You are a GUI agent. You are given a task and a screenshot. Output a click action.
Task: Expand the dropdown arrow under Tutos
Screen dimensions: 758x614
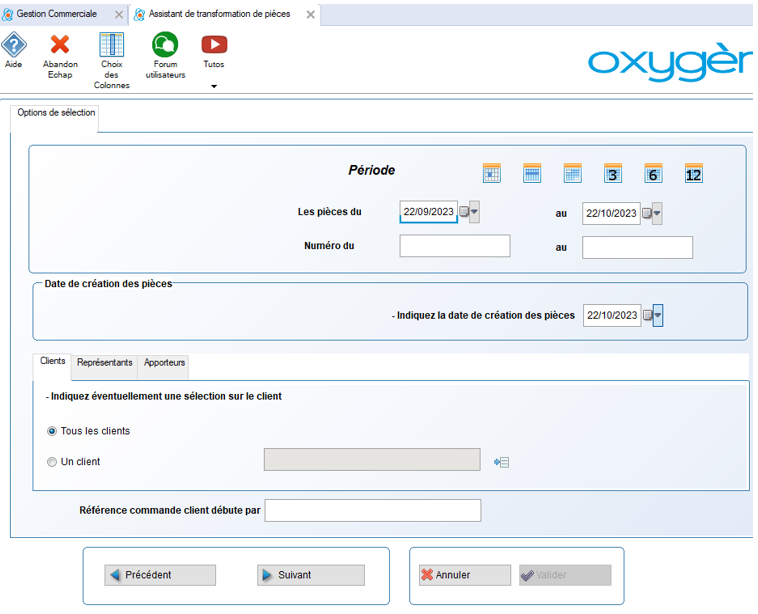[214, 87]
